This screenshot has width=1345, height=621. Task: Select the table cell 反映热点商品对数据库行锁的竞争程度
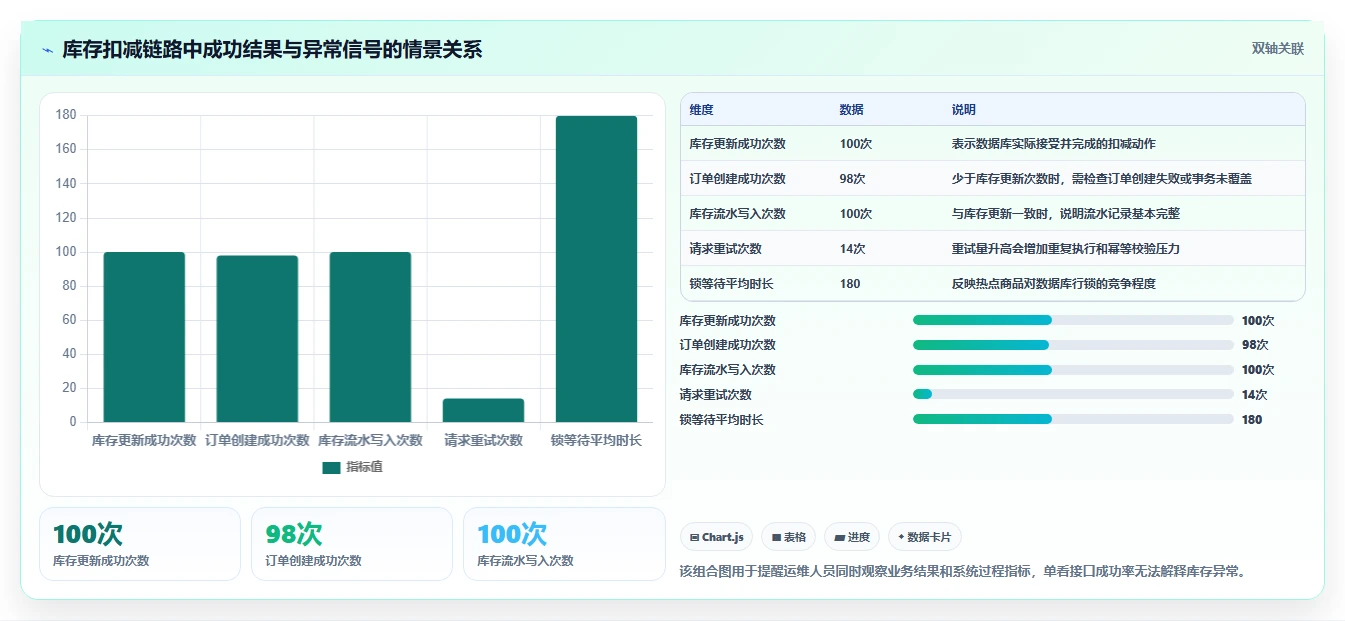pos(1054,284)
